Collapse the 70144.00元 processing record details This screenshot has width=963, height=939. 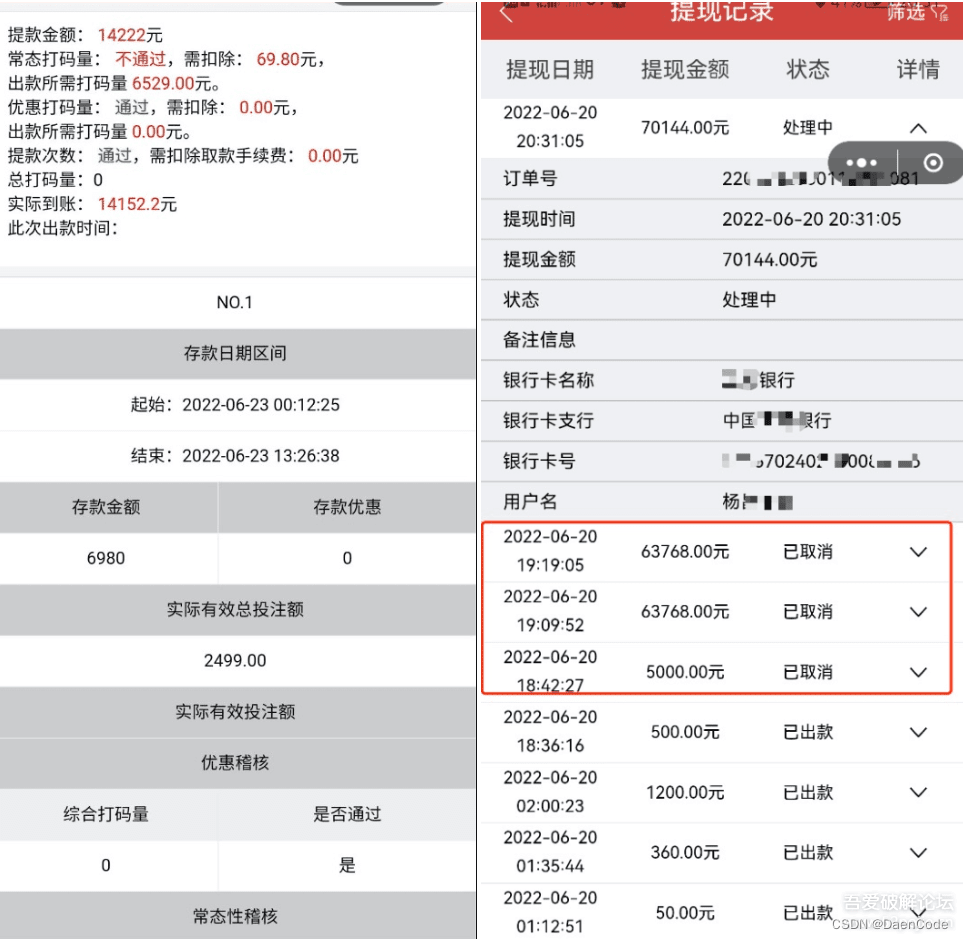917,127
